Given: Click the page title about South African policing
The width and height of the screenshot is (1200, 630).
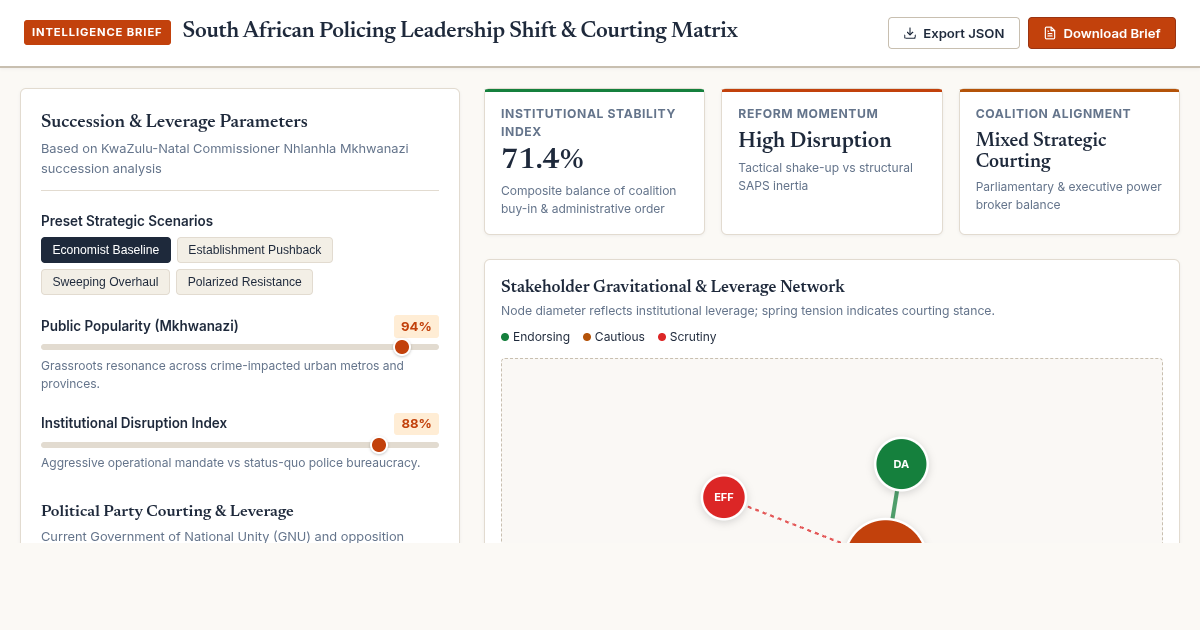Looking at the screenshot, I should (460, 31).
